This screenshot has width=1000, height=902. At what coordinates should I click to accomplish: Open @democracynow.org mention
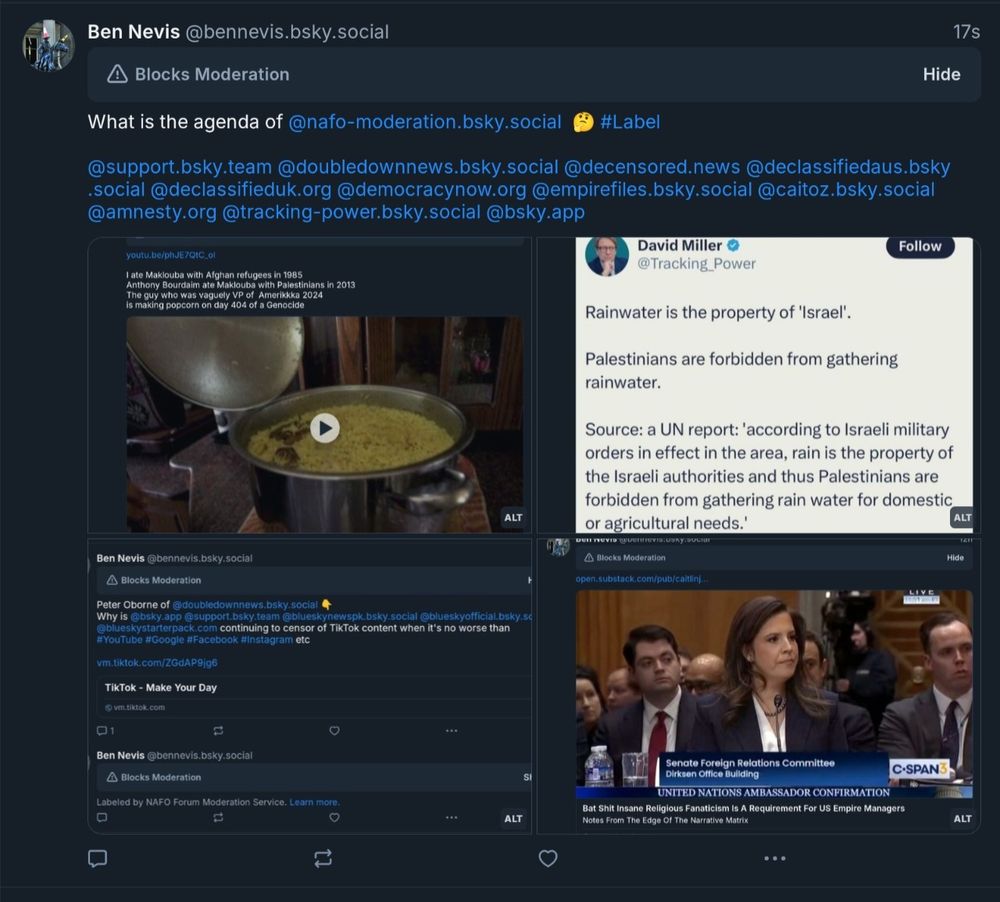(431, 189)
